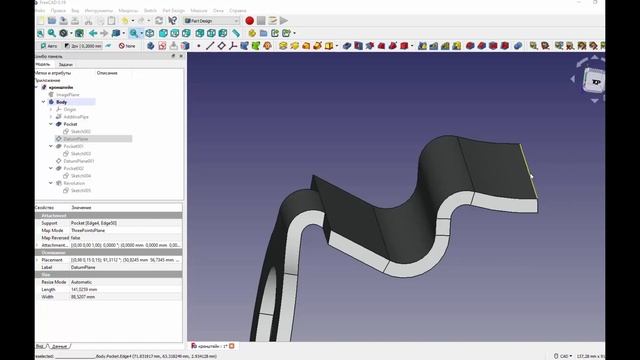Open the Undo history dropdown arrow
Viewport: 640px width, 360px height.
pyautogui.click(x=132, y=20)
